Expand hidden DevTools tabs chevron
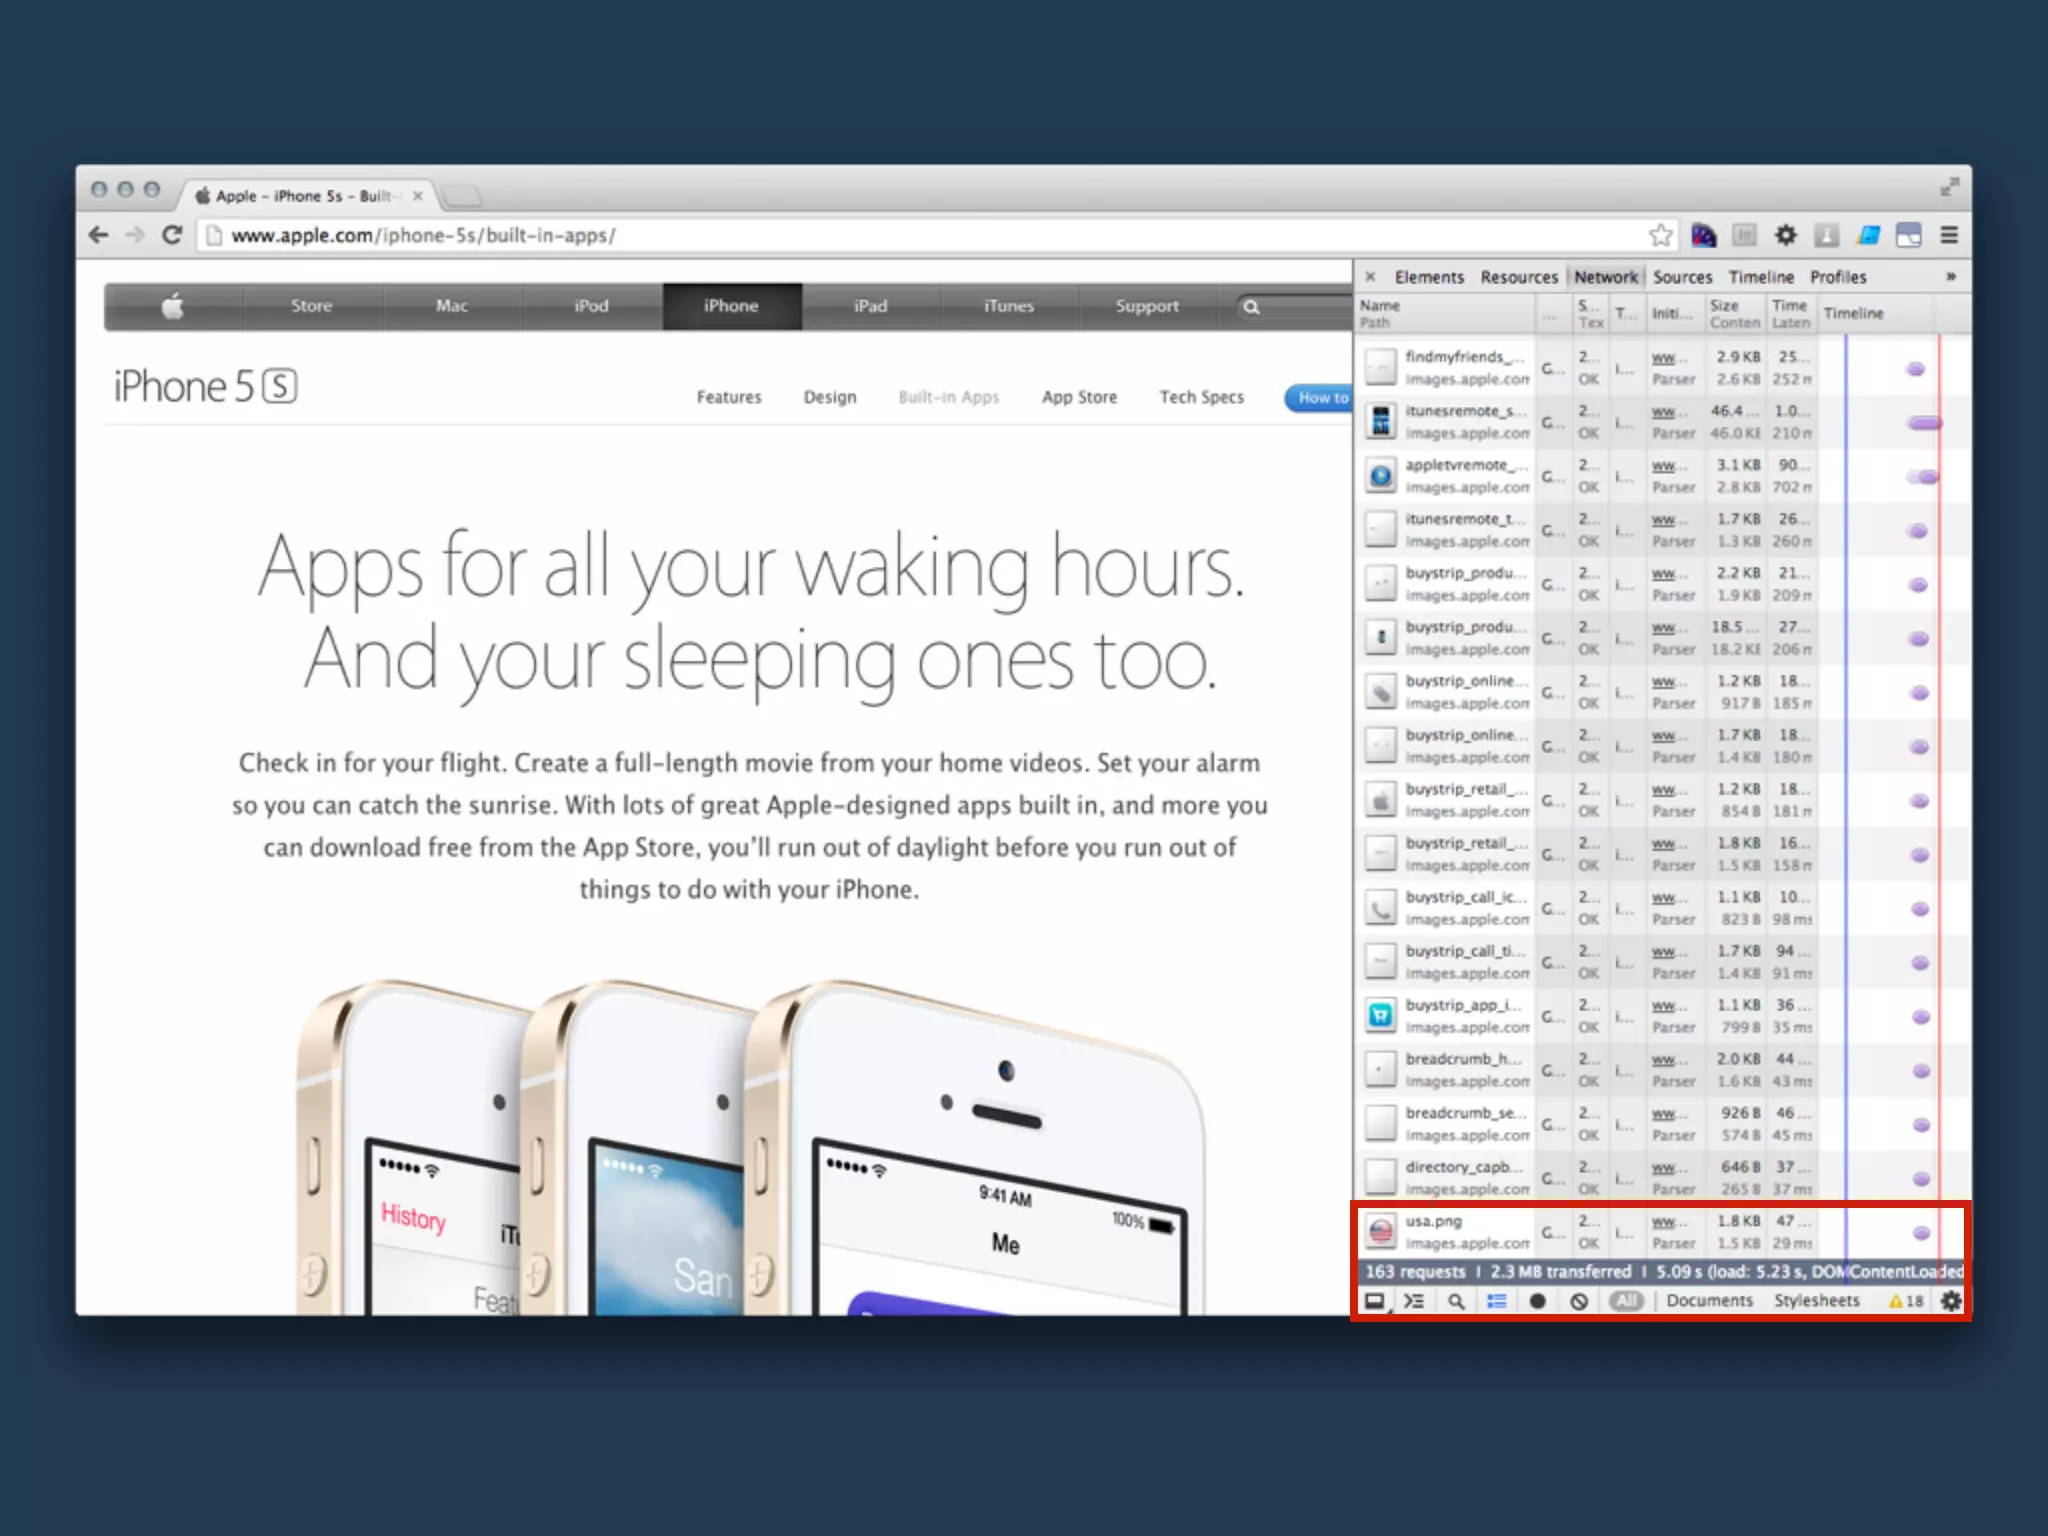This screenshot has width=2048, height=1536. pyautogui.click(x=1950, y=277)
